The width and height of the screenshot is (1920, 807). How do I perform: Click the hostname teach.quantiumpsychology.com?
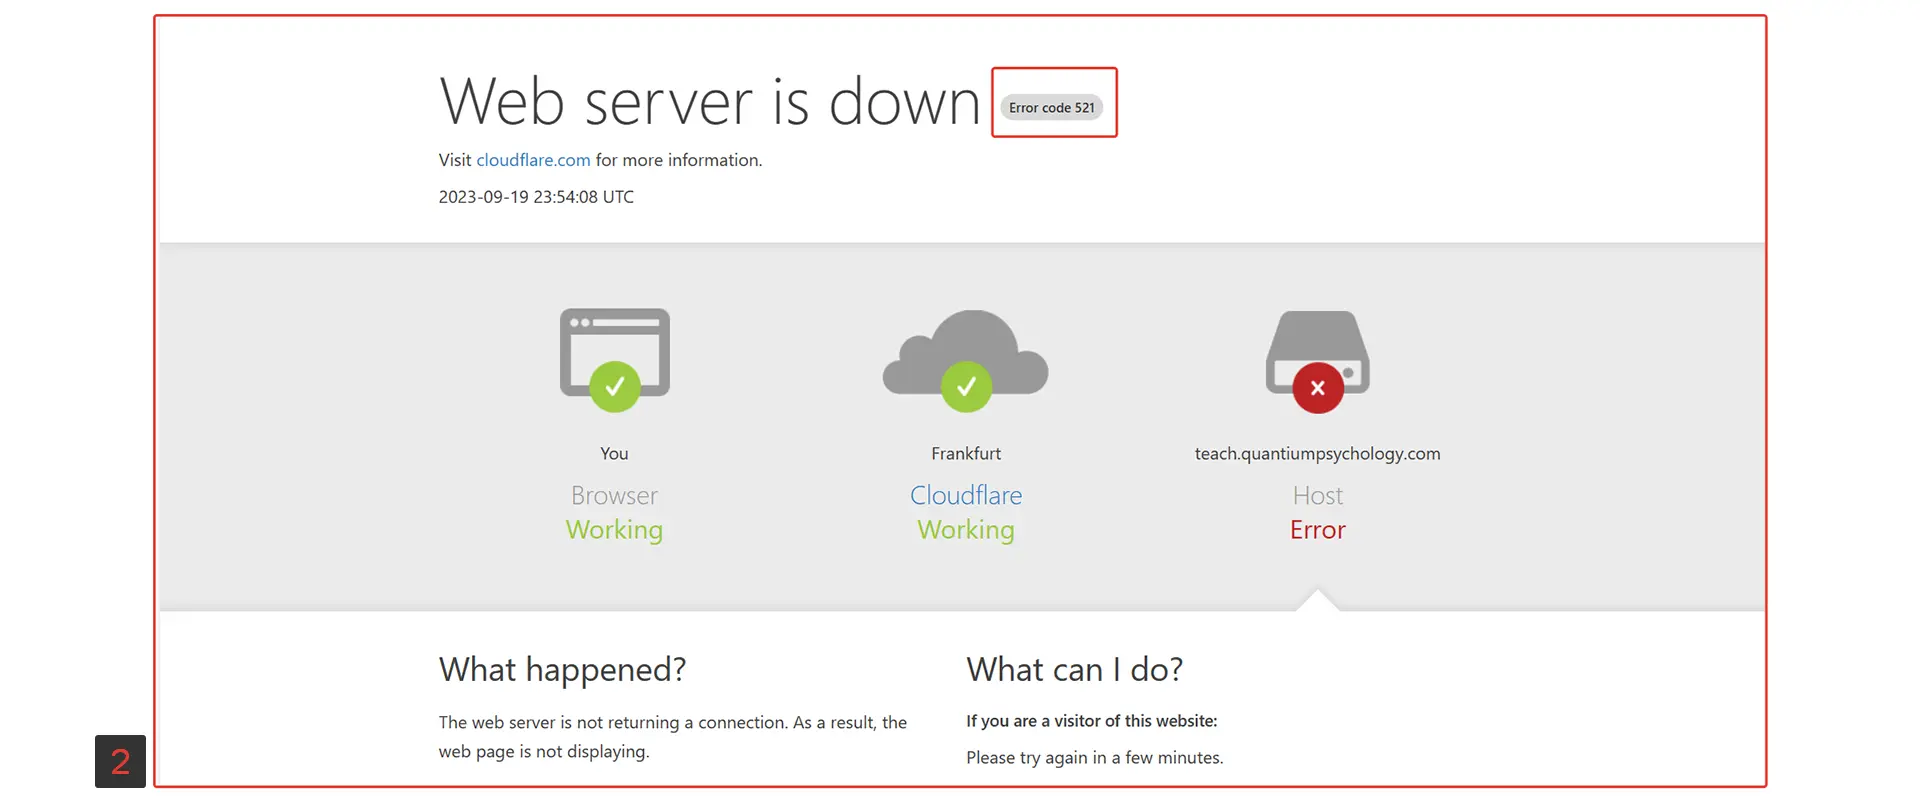tap(1317, 454)
